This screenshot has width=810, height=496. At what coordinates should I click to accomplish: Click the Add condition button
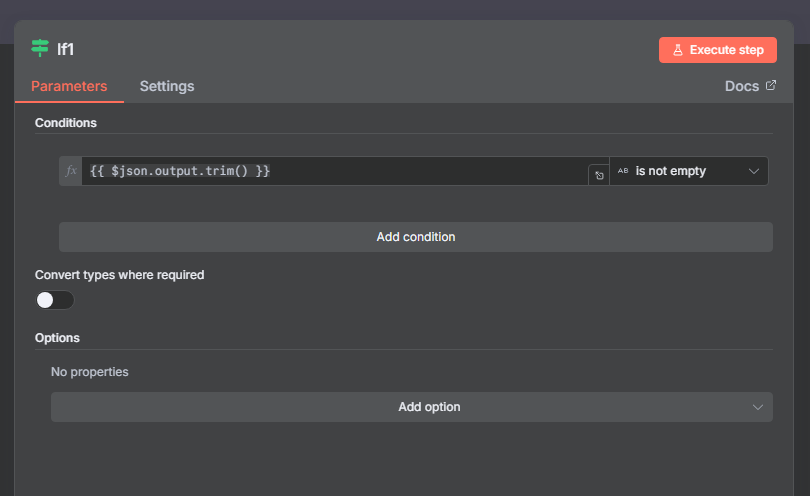[416, 237]
